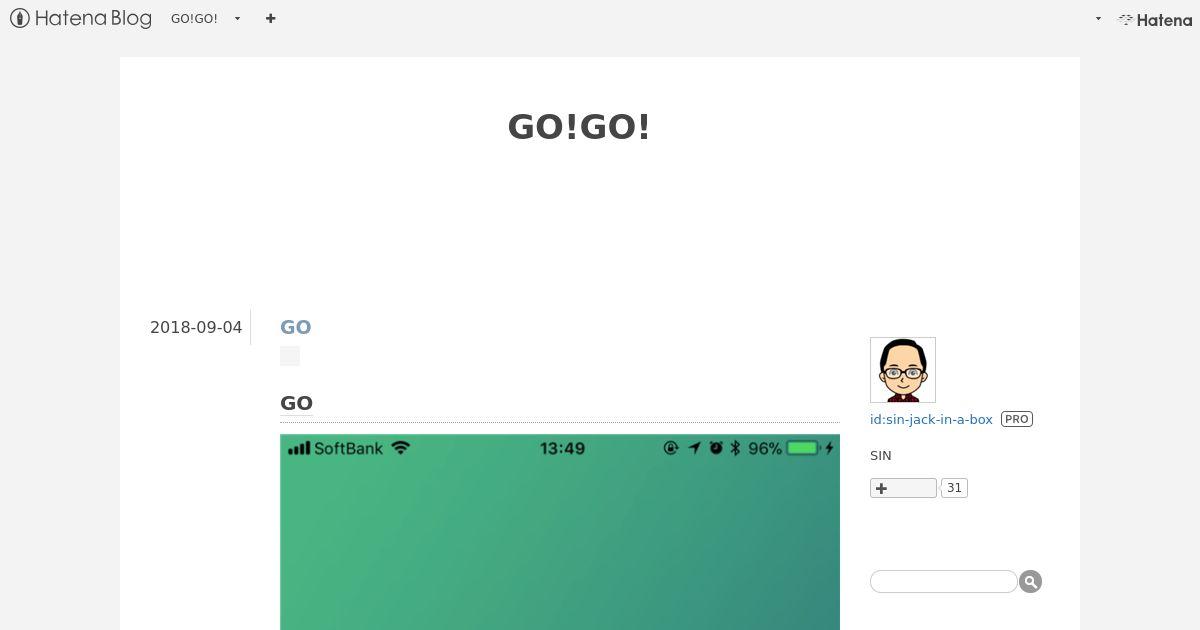Expand the account dropdown near Hatena logo
Screen dimensions: 1200x630
[x=1098, y=19]
